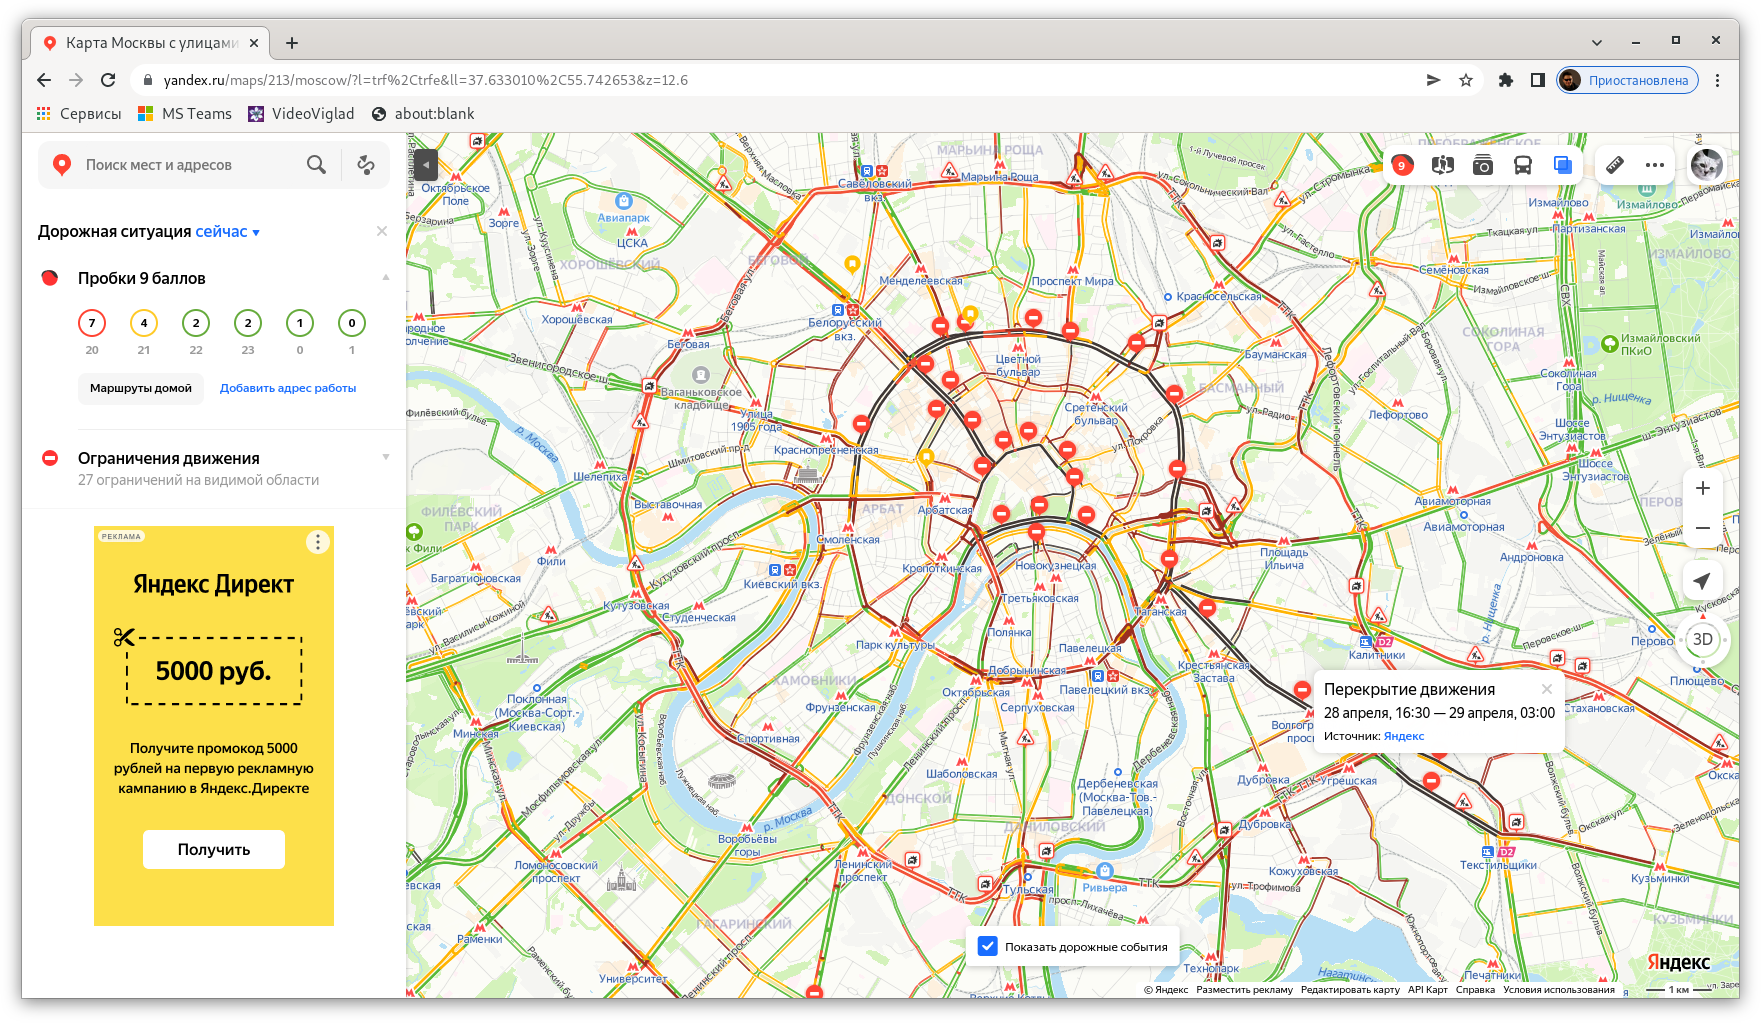
Task: Open the route builder icon
Action: click(366, 165)
